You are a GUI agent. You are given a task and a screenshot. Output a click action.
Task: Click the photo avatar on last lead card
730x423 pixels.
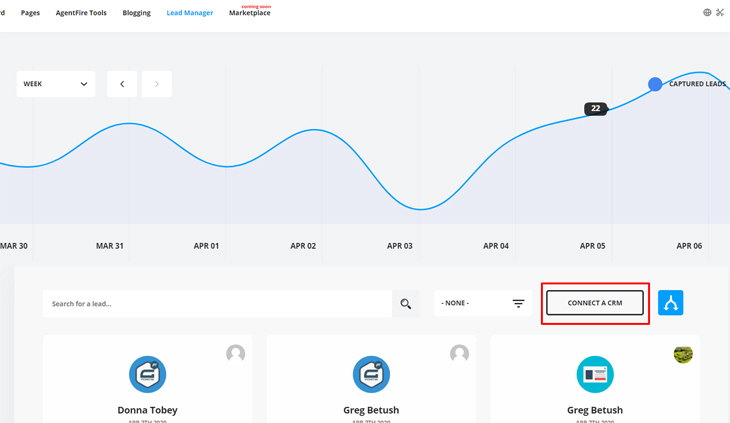coord(683,354)
